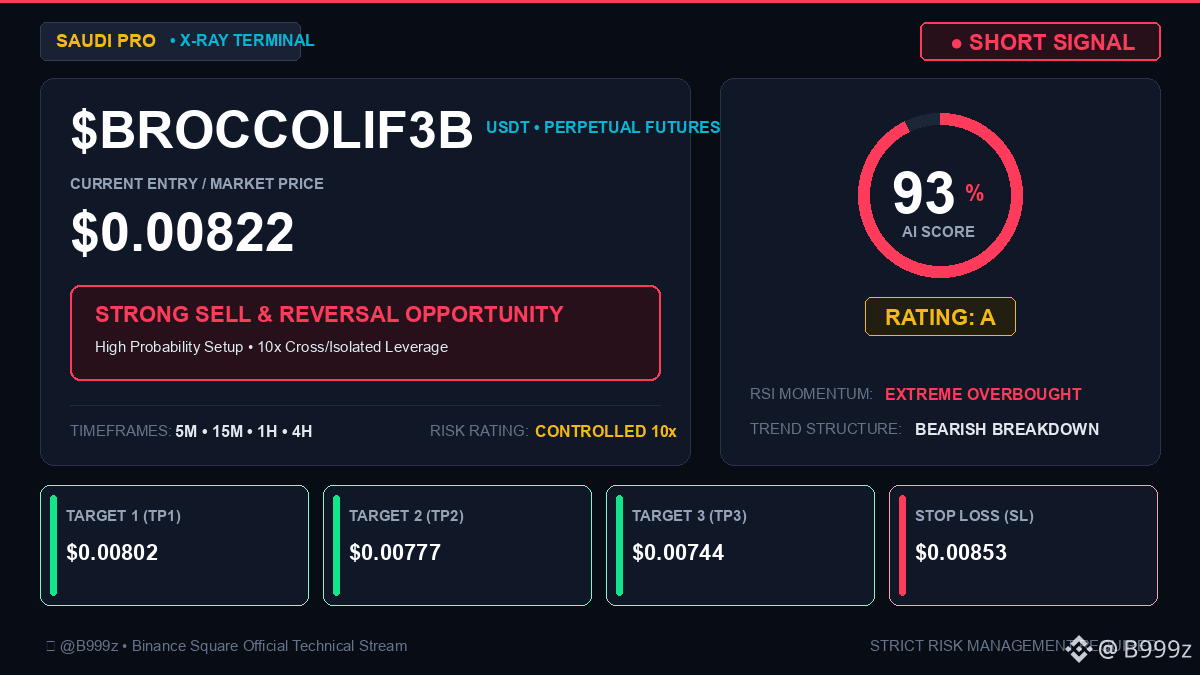
Task: Click the TARGET 2 (TP2) label
Action: coord(406,516)
